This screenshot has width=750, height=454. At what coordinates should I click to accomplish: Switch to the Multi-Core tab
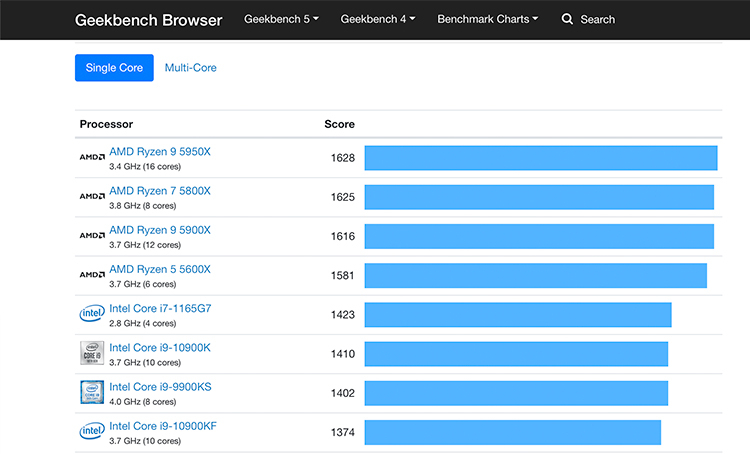(190, 68)
